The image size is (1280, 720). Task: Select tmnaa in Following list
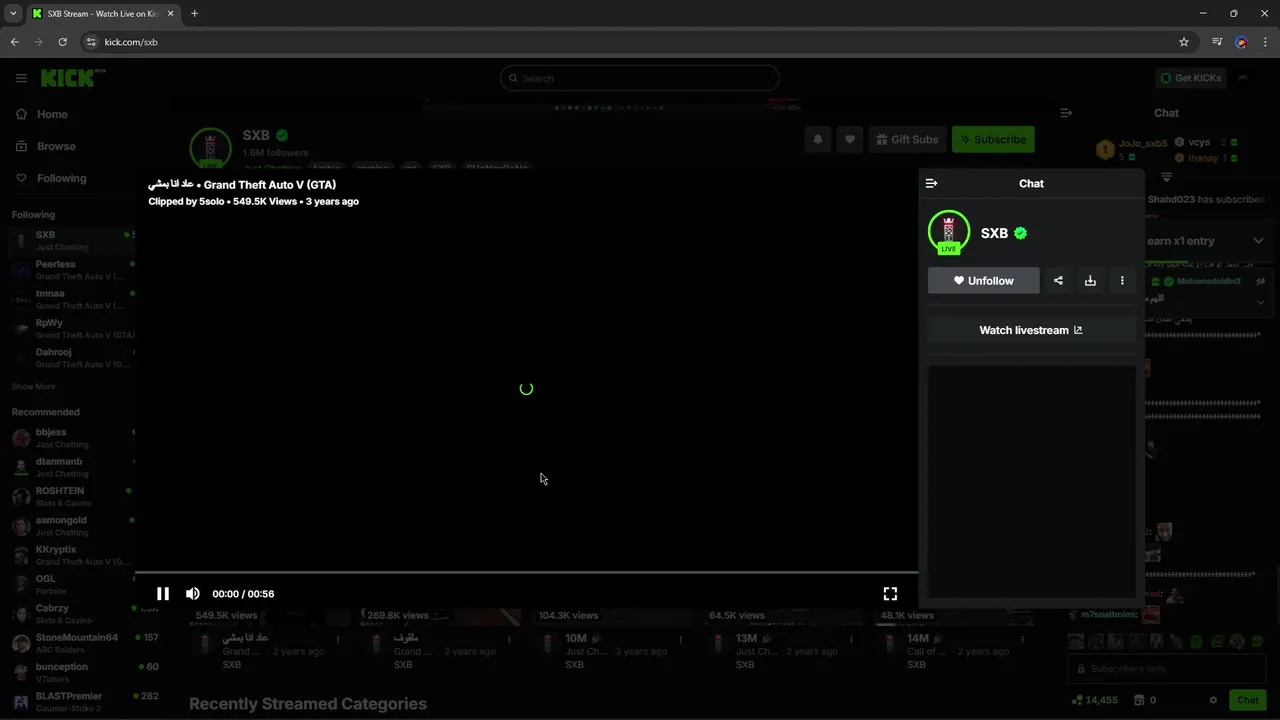68,299
